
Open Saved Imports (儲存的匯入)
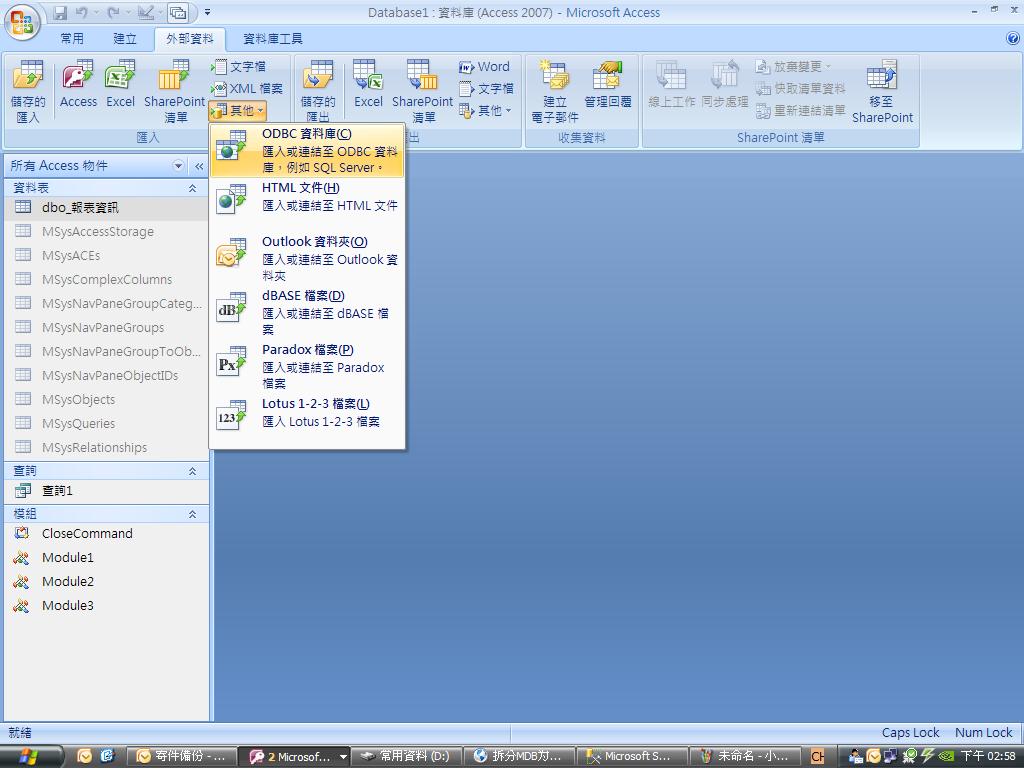pyautogui.click(x=28, y=91)
